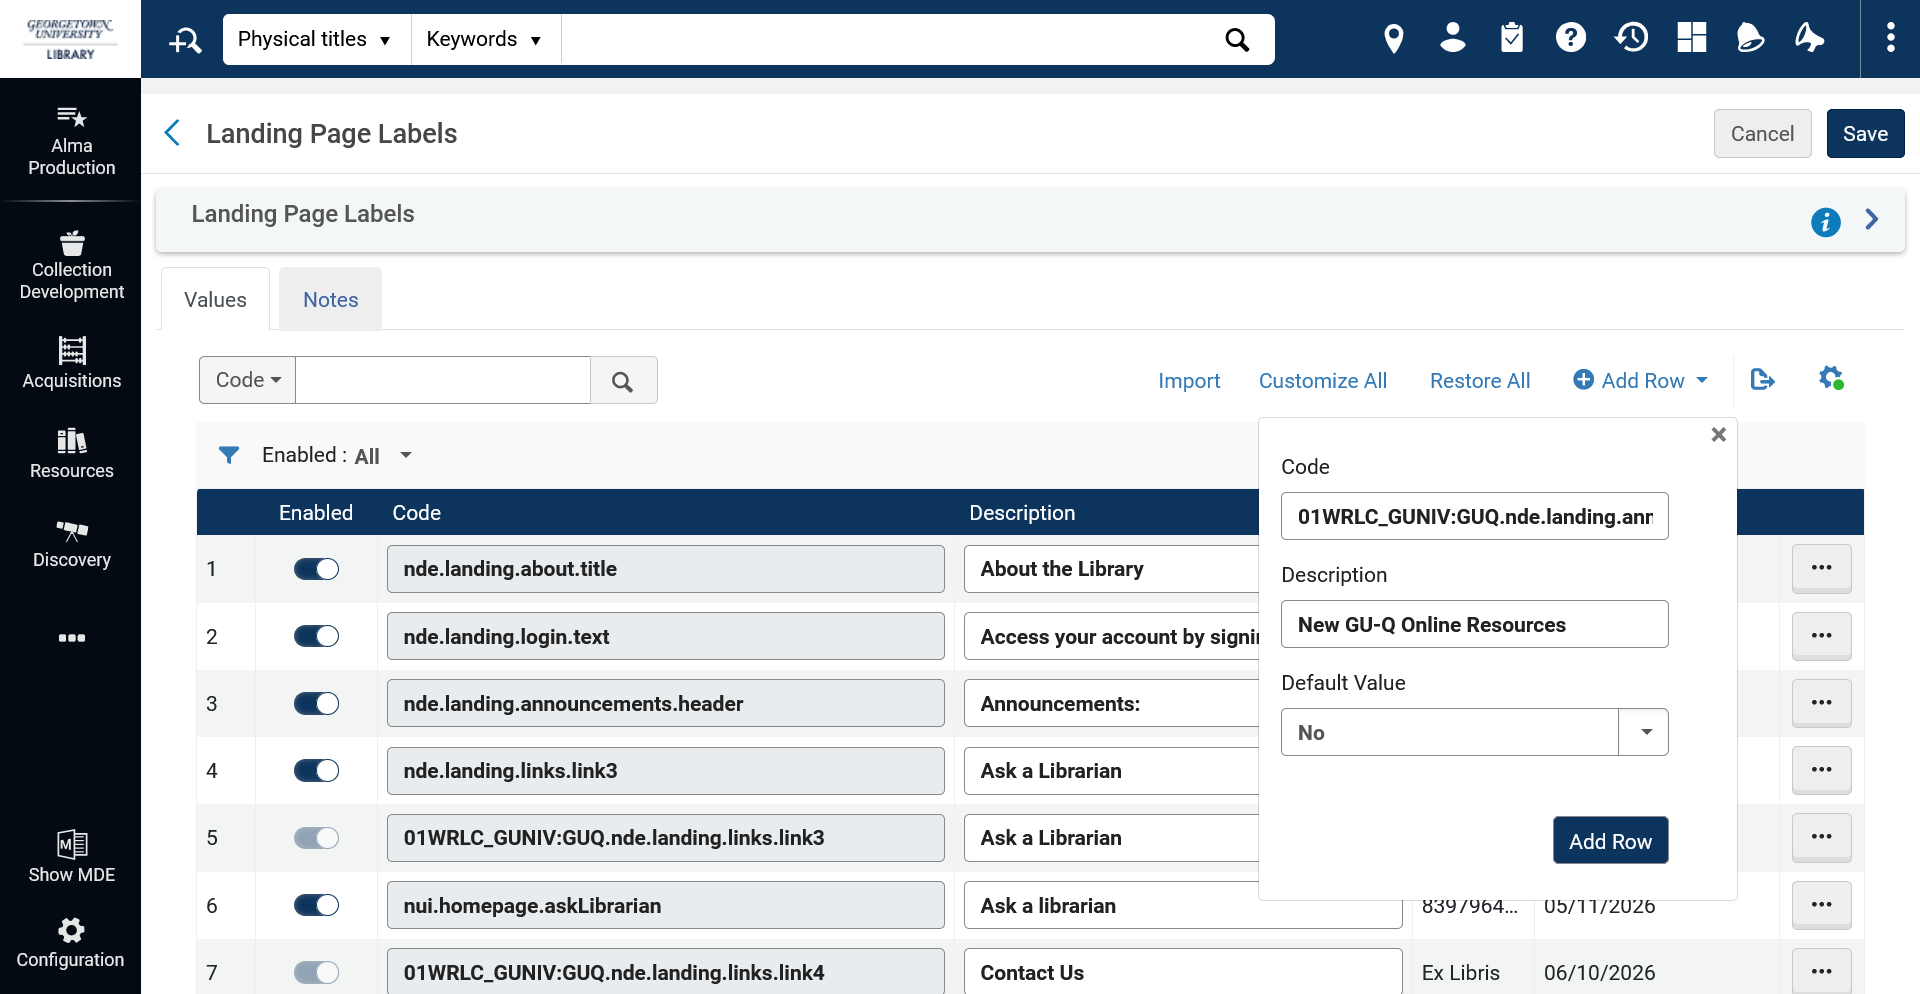
Task: Open the location pin menu
Action: (1393, 39)
